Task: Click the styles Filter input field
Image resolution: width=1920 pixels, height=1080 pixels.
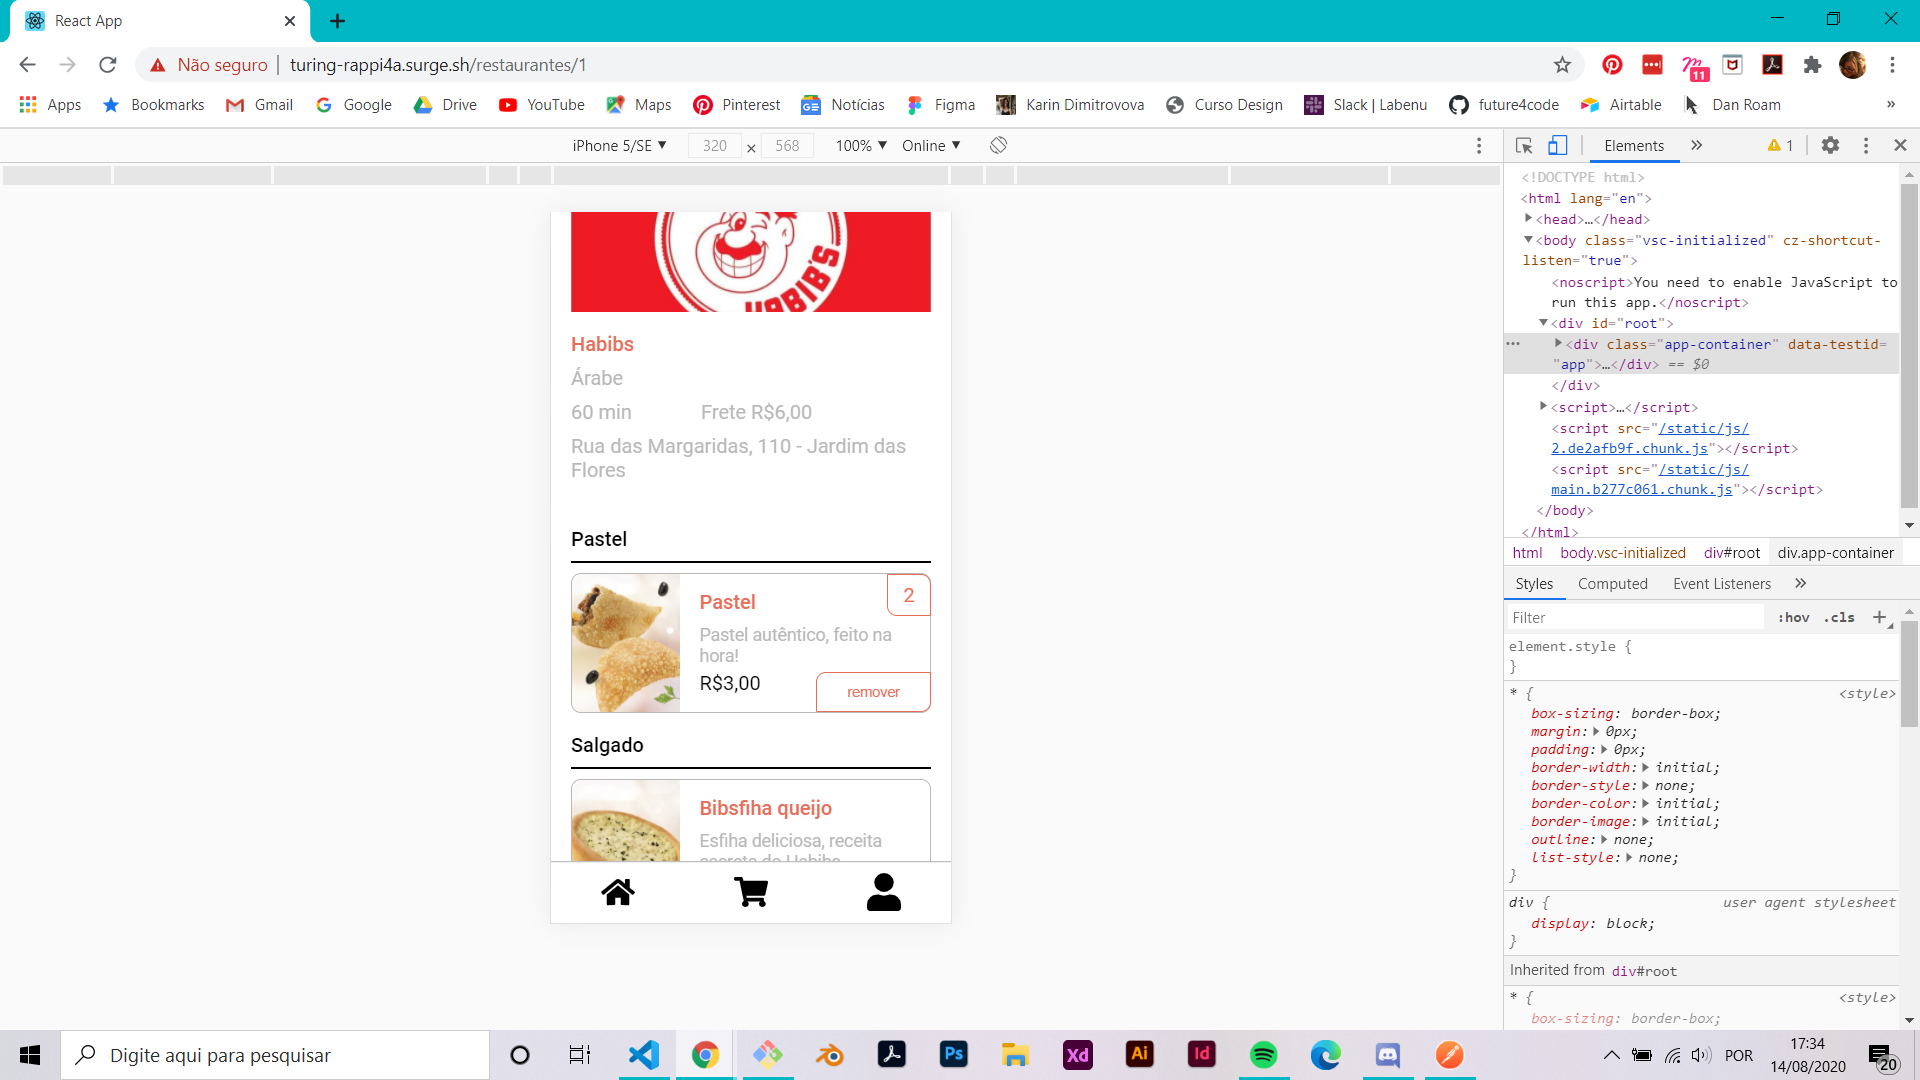Action: click(x=1635, y=617)
